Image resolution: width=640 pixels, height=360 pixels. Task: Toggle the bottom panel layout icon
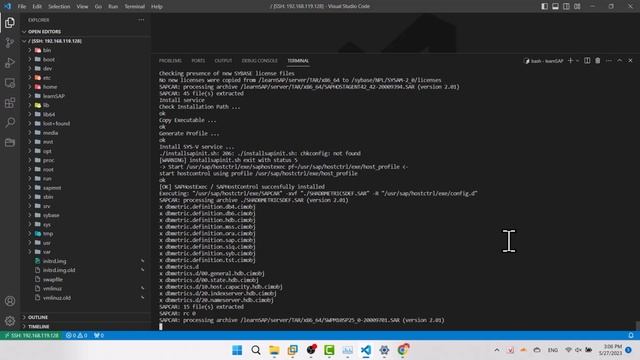[556, 6]
